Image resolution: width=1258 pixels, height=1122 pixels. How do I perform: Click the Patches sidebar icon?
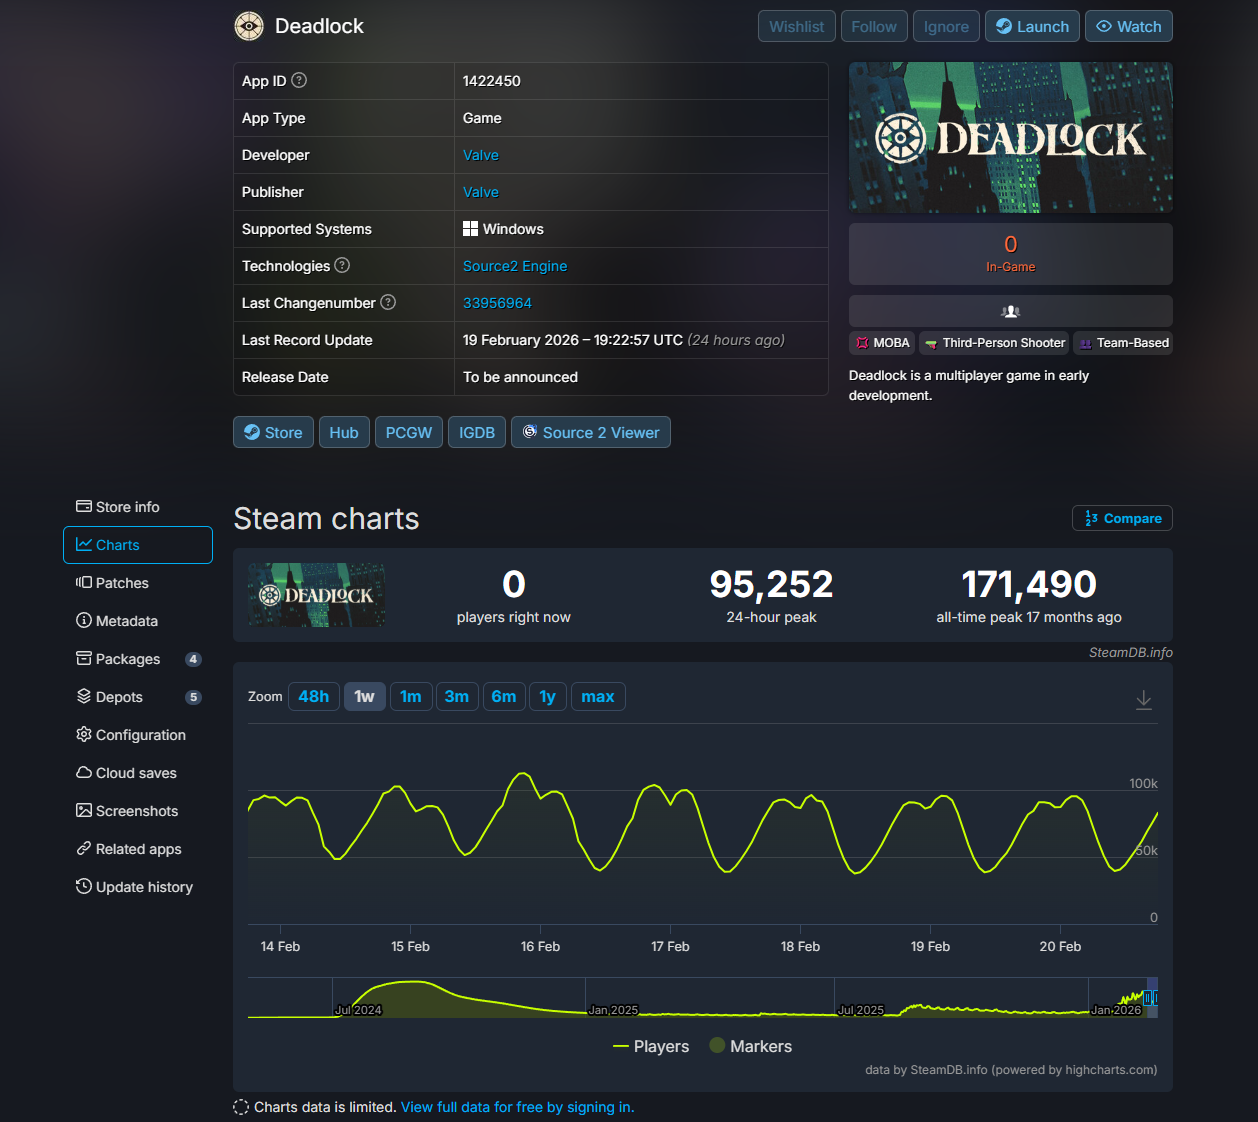coord(84,582)
